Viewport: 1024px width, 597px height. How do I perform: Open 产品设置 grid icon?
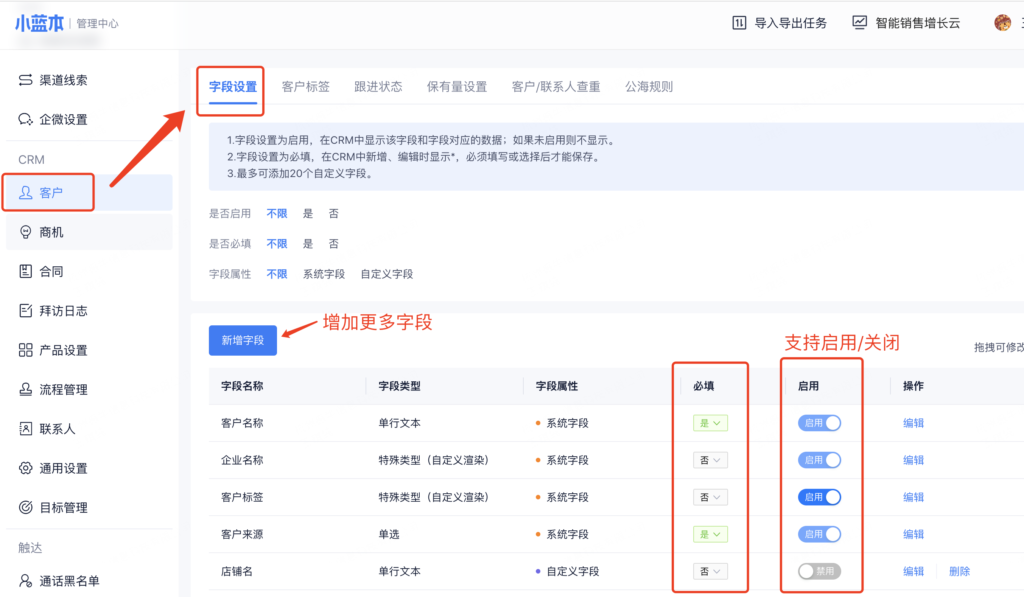tap(26, 350)
